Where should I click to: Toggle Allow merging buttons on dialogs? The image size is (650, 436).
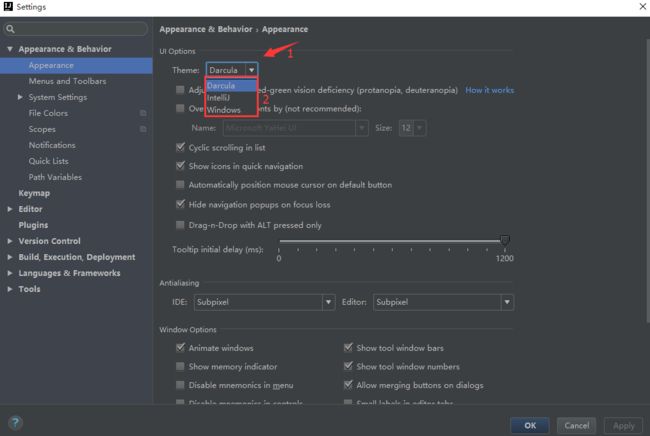(348, 385)
